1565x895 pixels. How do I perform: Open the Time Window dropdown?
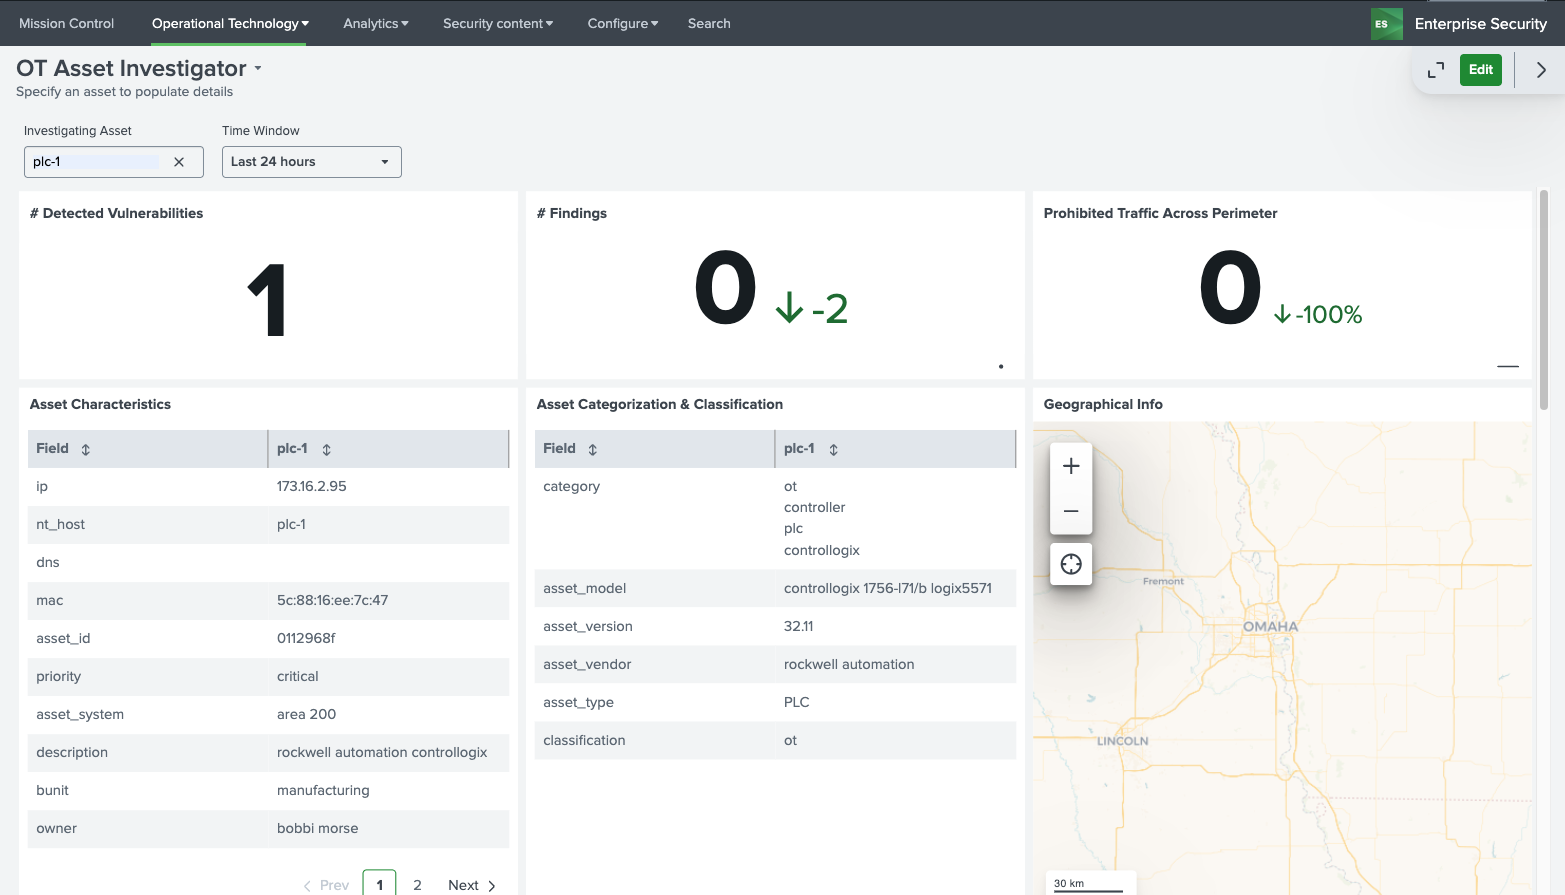(311, 162)
